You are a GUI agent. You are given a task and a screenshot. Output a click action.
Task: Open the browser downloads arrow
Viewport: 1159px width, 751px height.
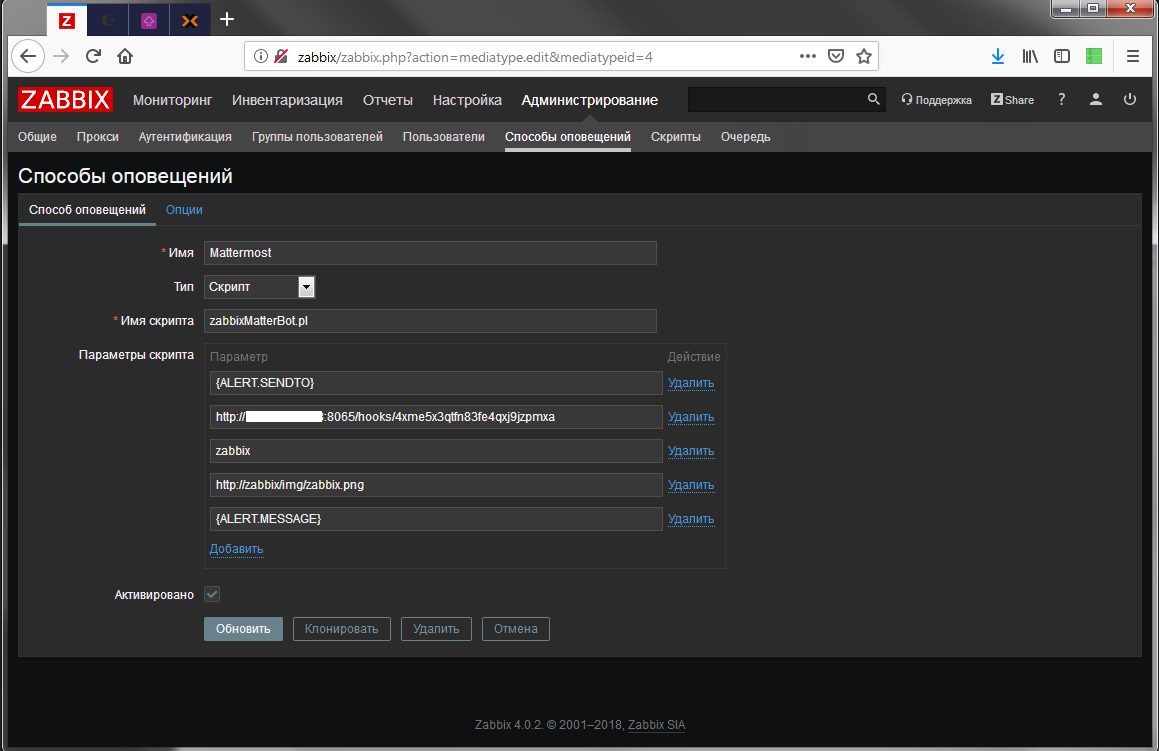click(x=998, y=56)
